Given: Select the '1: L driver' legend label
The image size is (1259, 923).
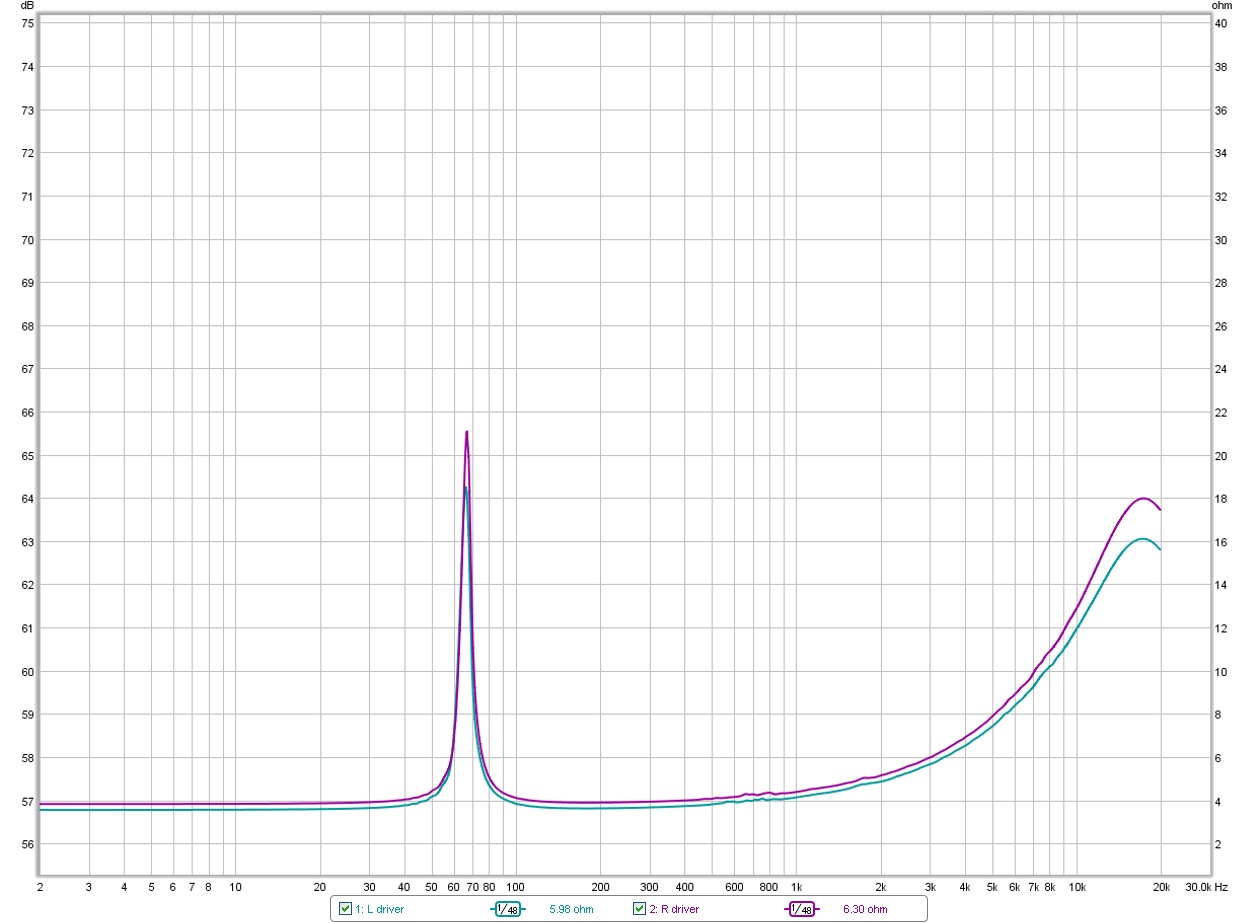Looking at the screenshot, I should click(380, 909).
